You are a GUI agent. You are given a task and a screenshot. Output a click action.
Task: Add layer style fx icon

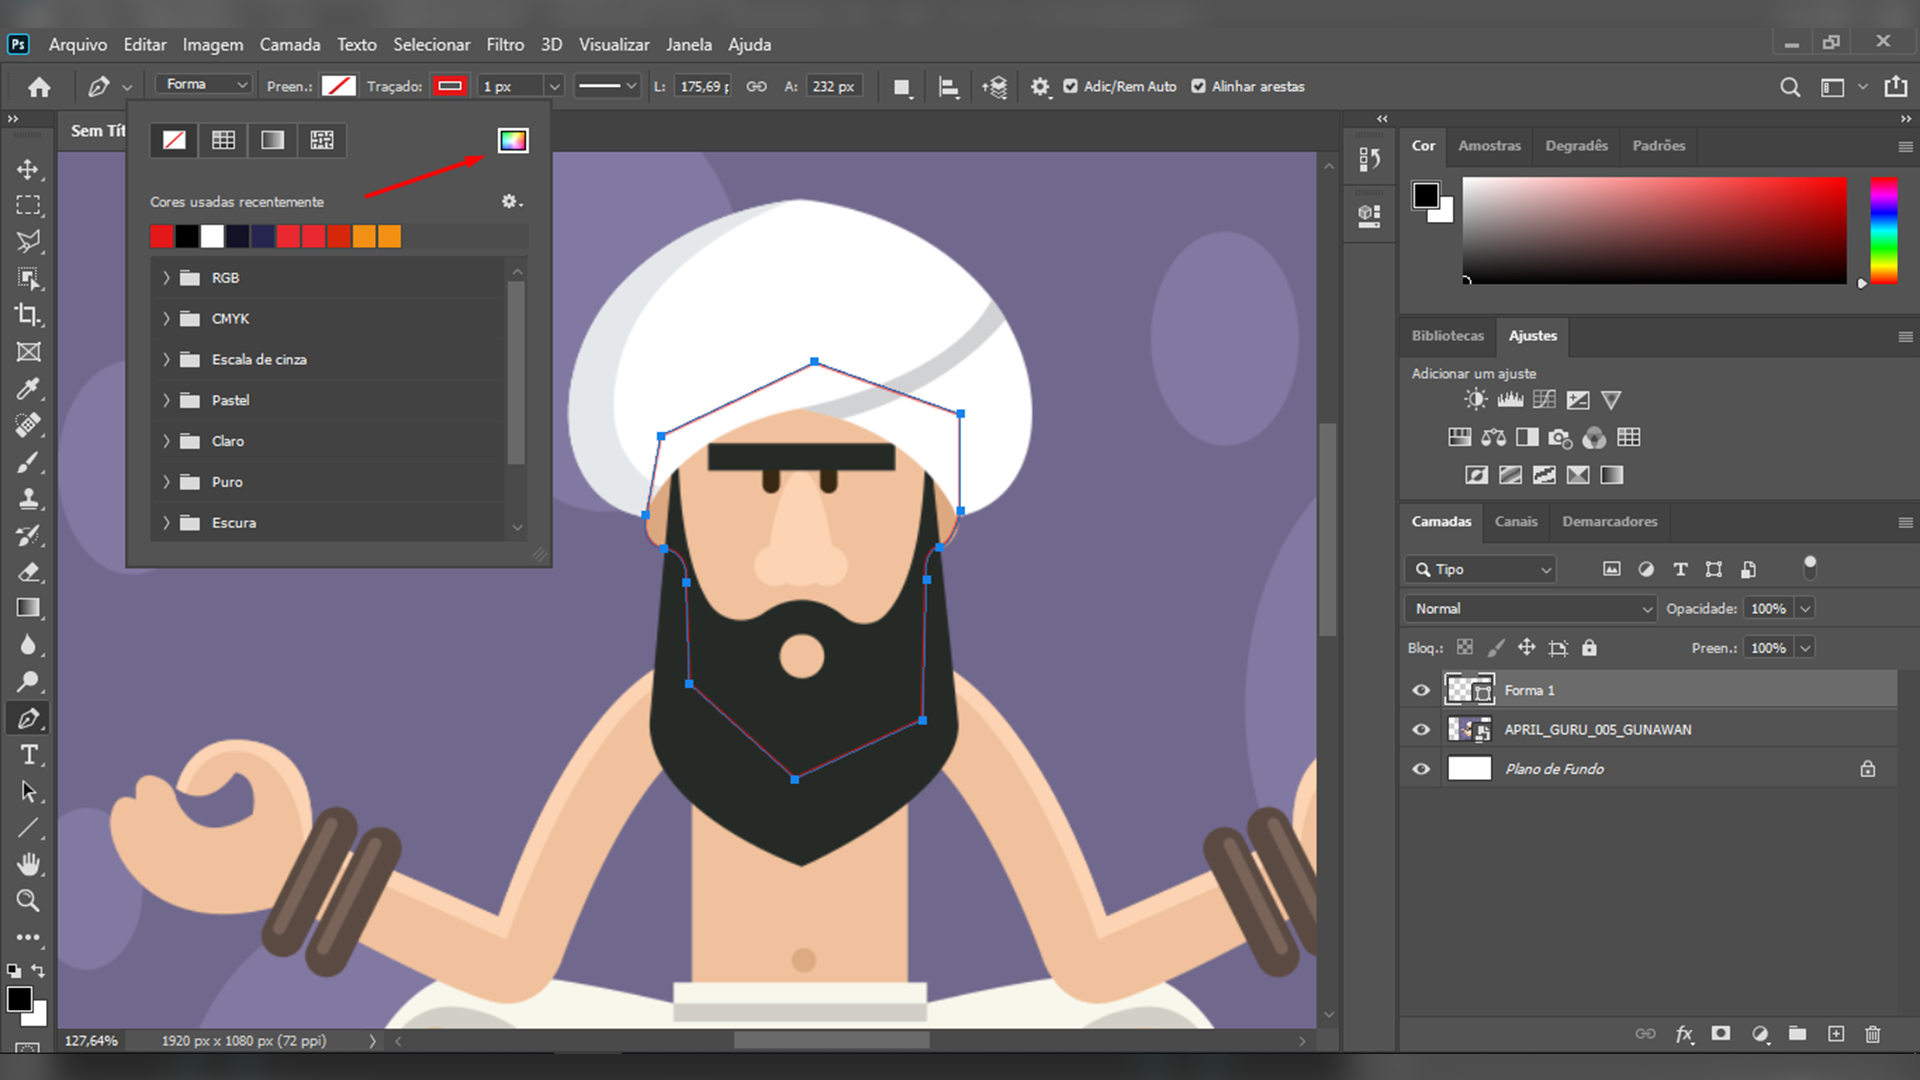[1684, 1034]
